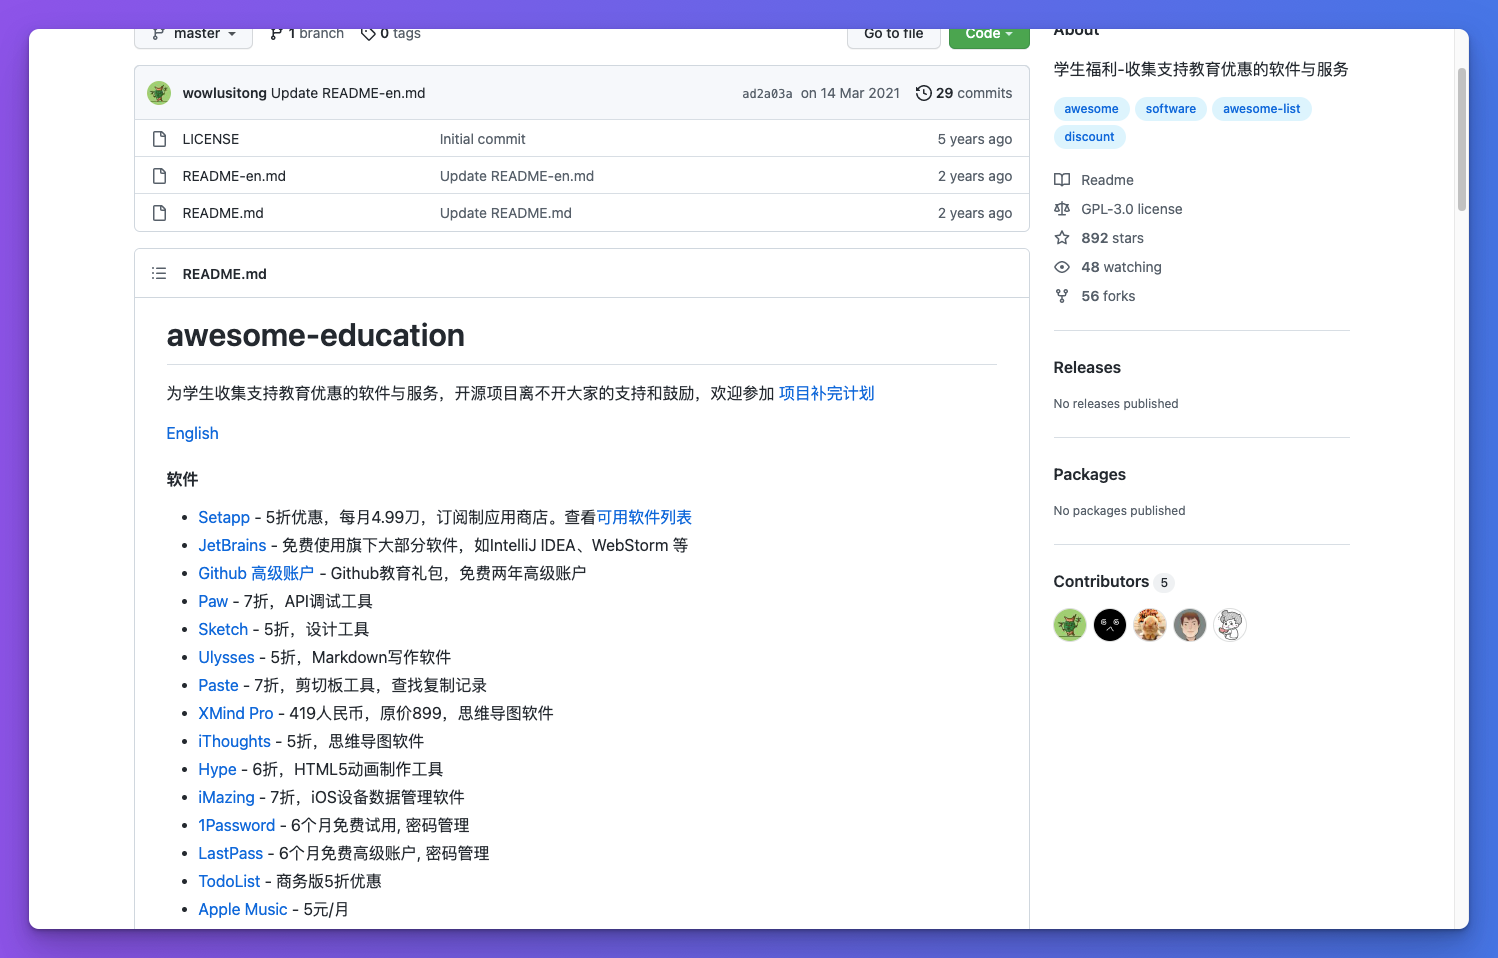Image resolution: width=1498 pixels, height=958 pixels.
Task: Click the file icon beside LICENSE
Action: point(159,139)
